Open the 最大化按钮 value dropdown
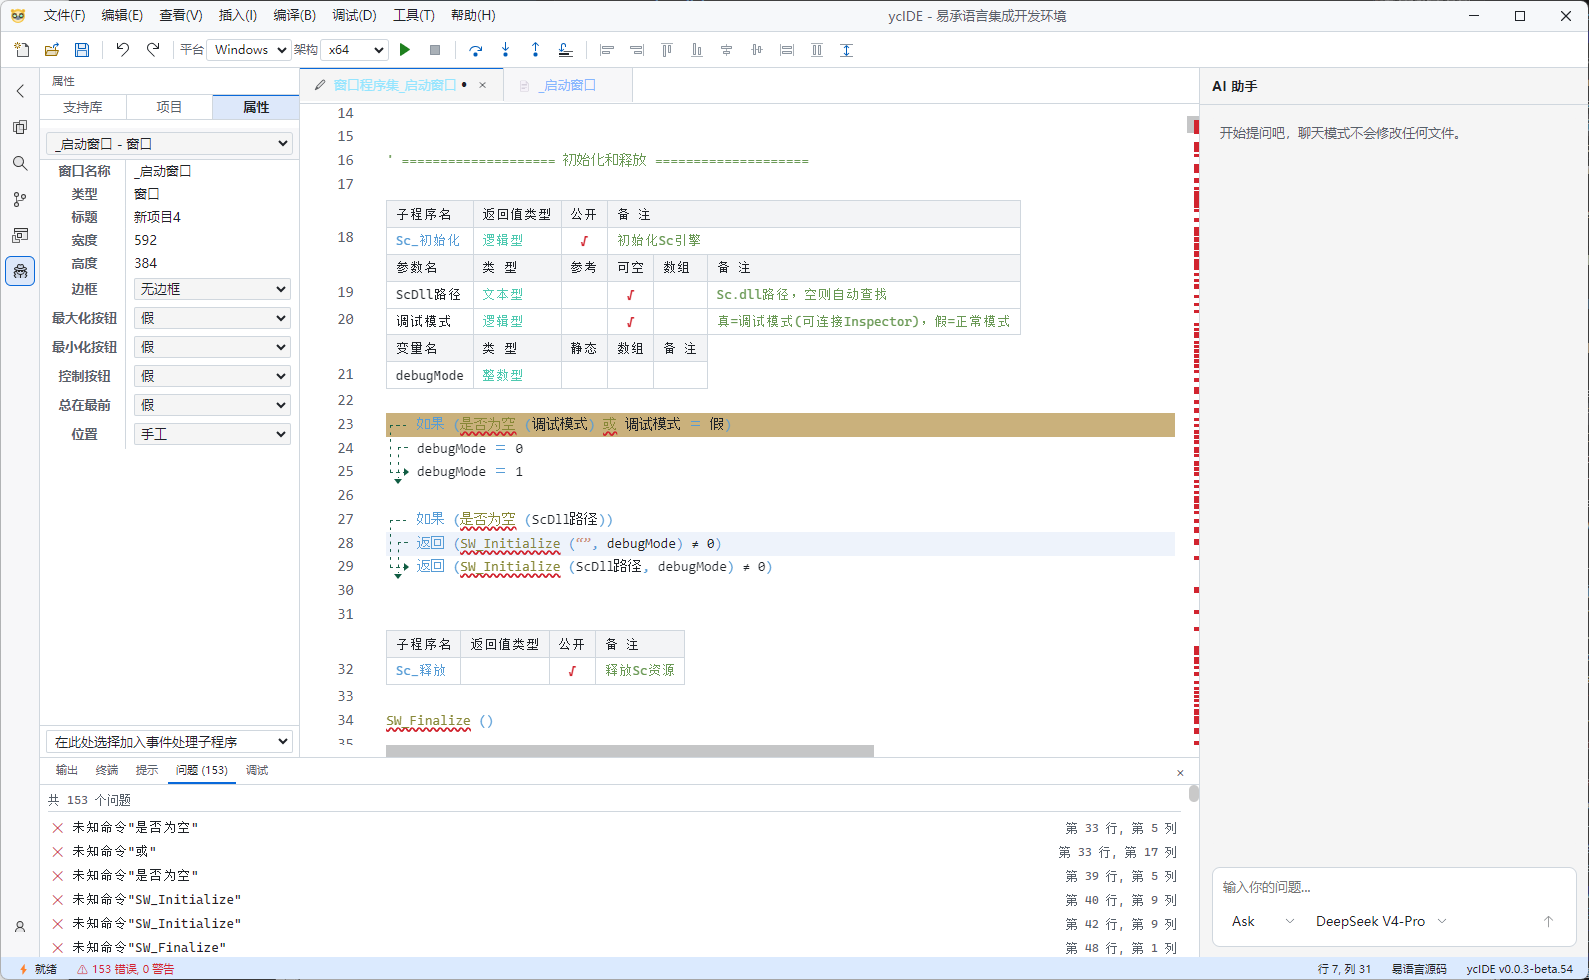This screenshot has width=1589, height=980. (212, 318)
